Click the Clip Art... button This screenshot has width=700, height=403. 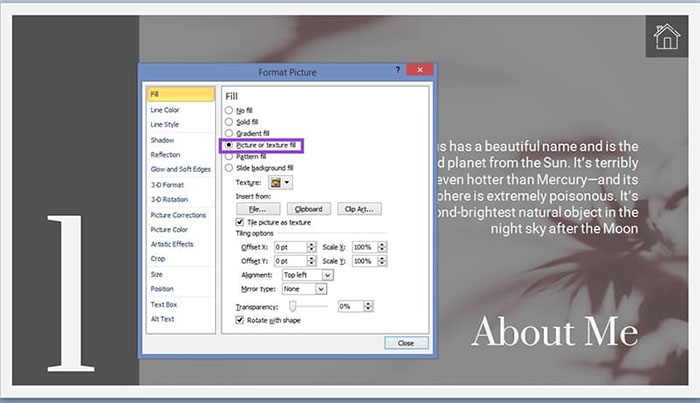[359, 209]
